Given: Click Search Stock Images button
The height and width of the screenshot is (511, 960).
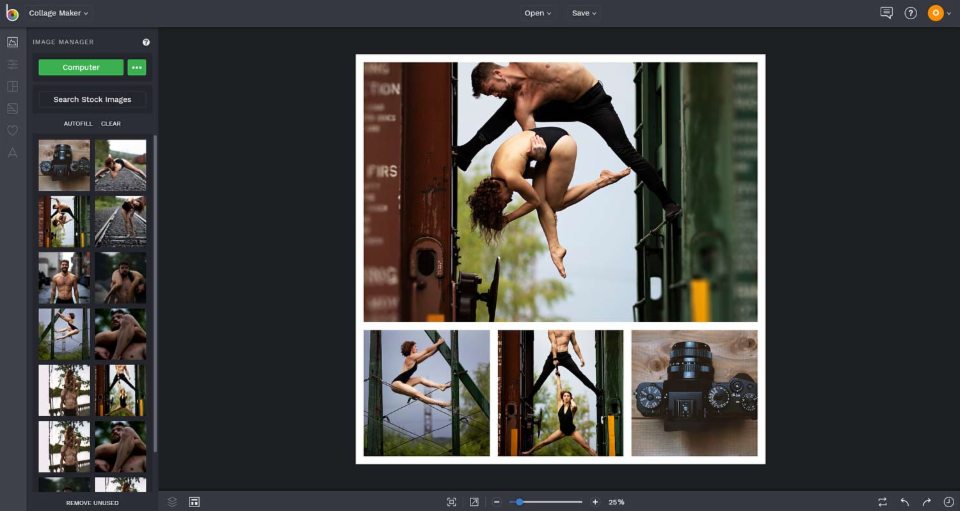Looking at the screenshot, I should coord(92,99).
